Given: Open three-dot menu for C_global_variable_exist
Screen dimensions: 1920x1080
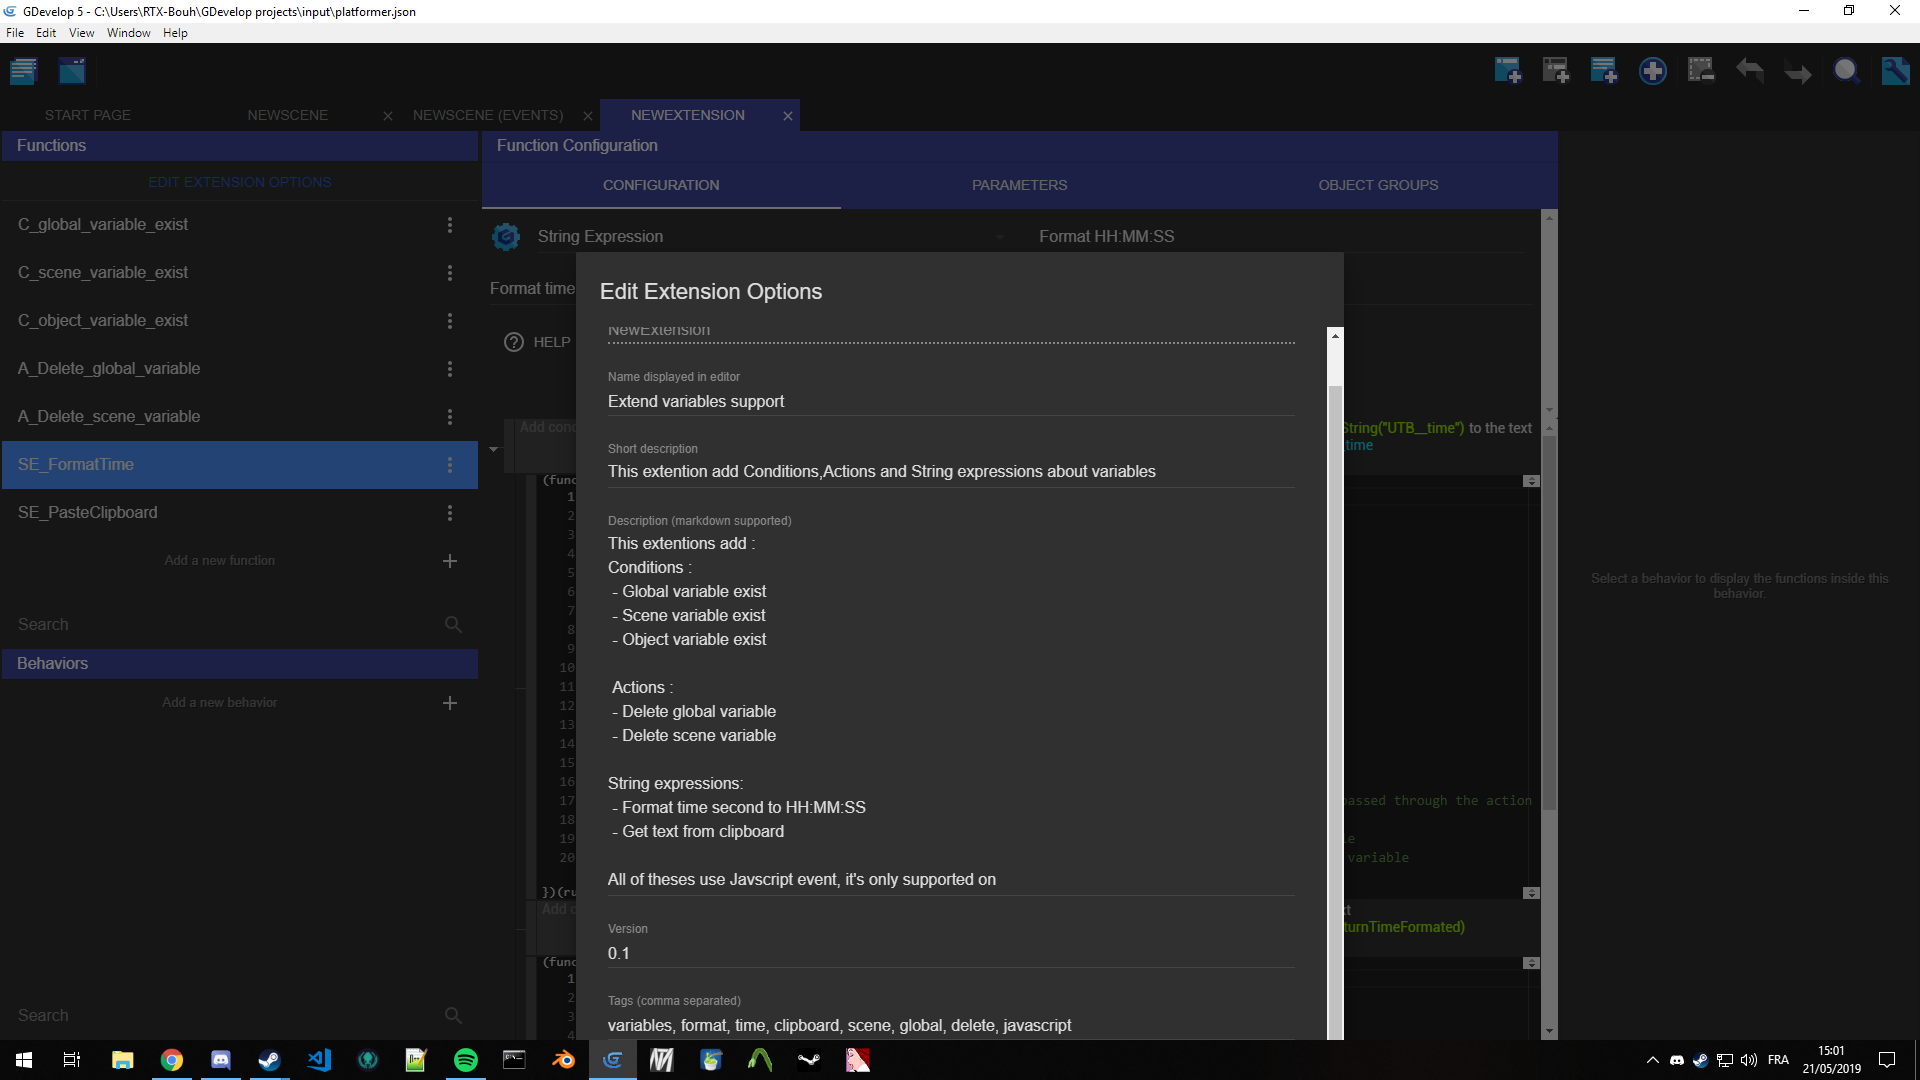Looking at the screenshot, I should [450, 225].
